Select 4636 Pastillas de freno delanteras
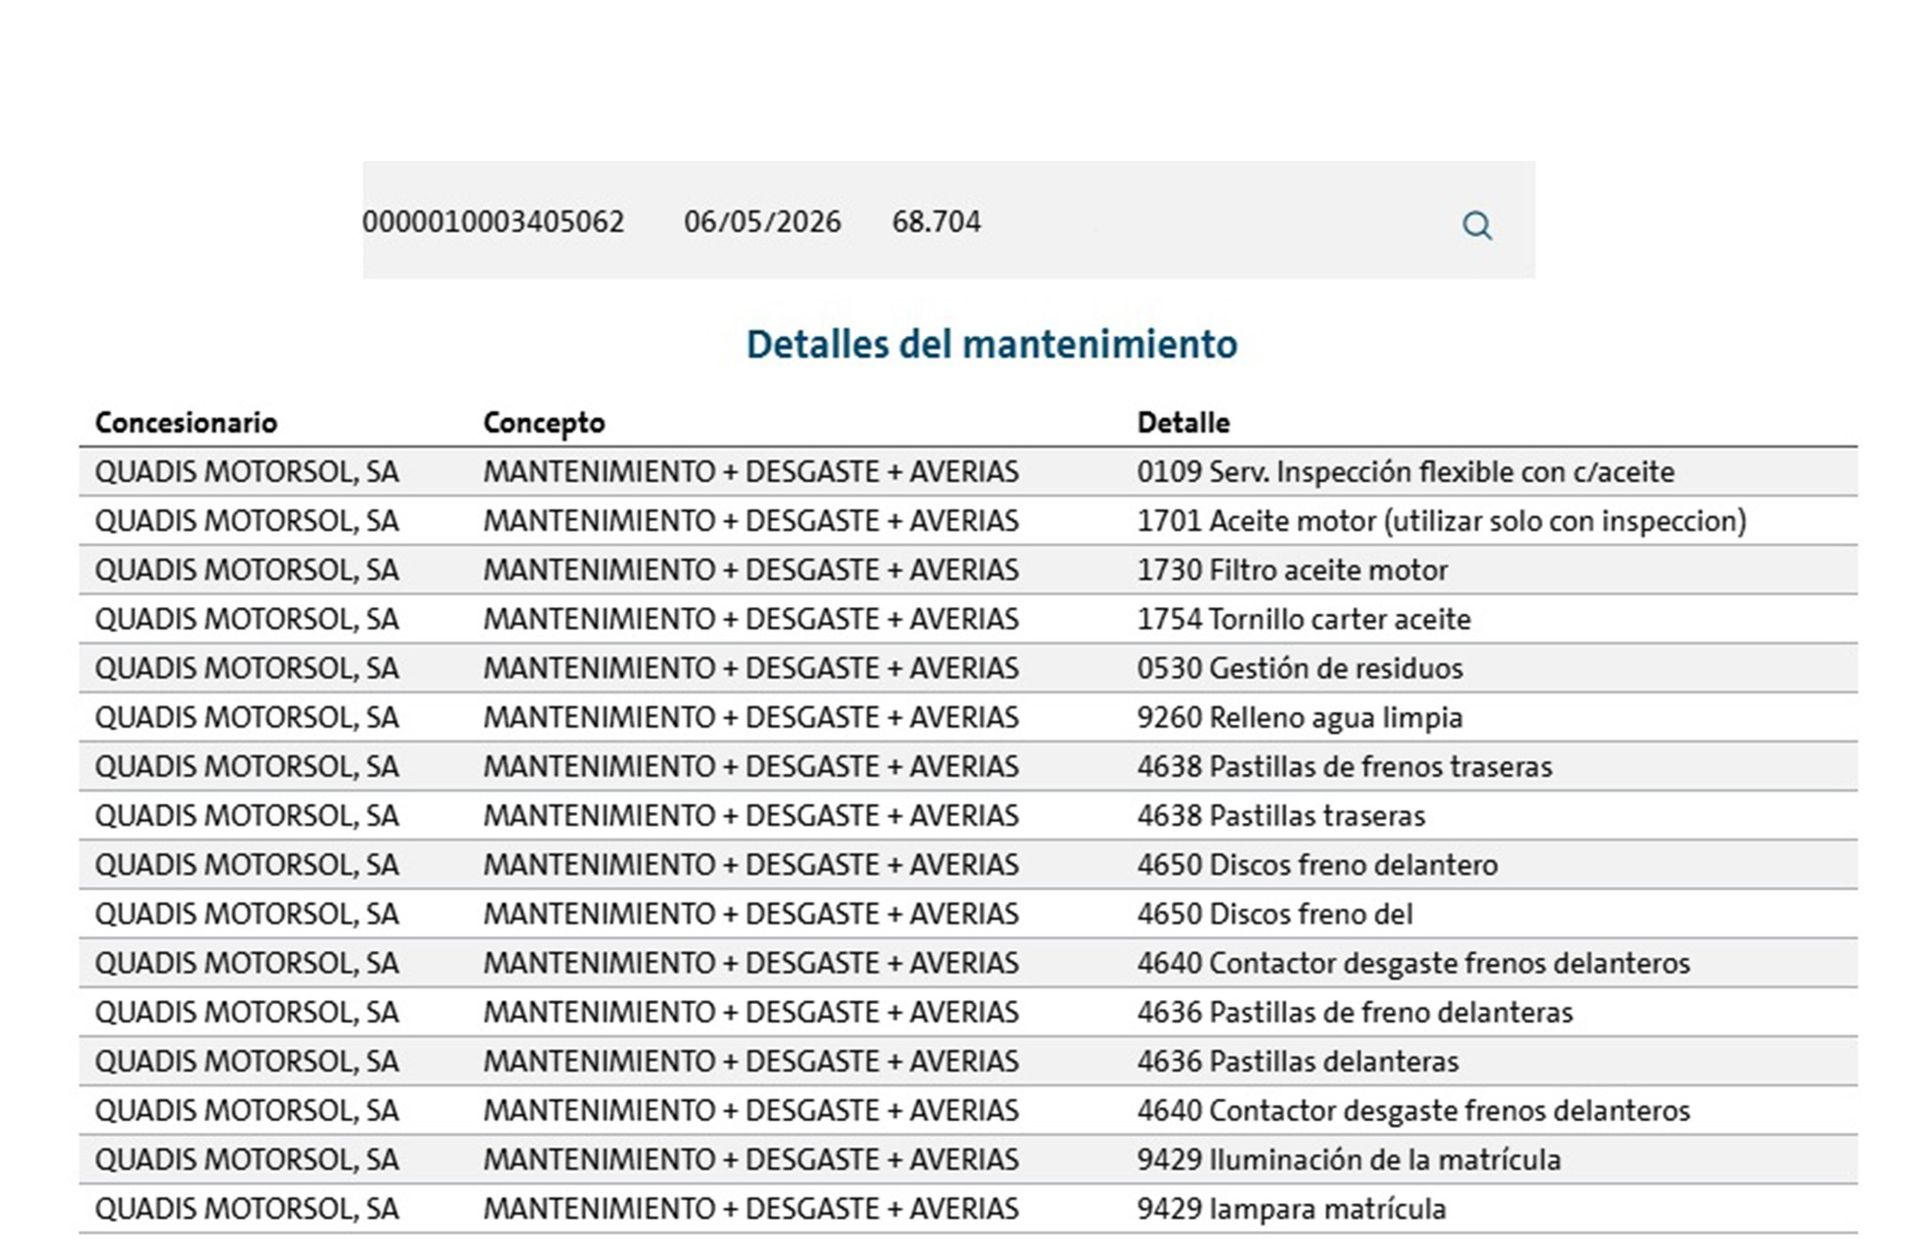The height and width of the screenshot is (1260, 1920). (x=1354, y=1012)
